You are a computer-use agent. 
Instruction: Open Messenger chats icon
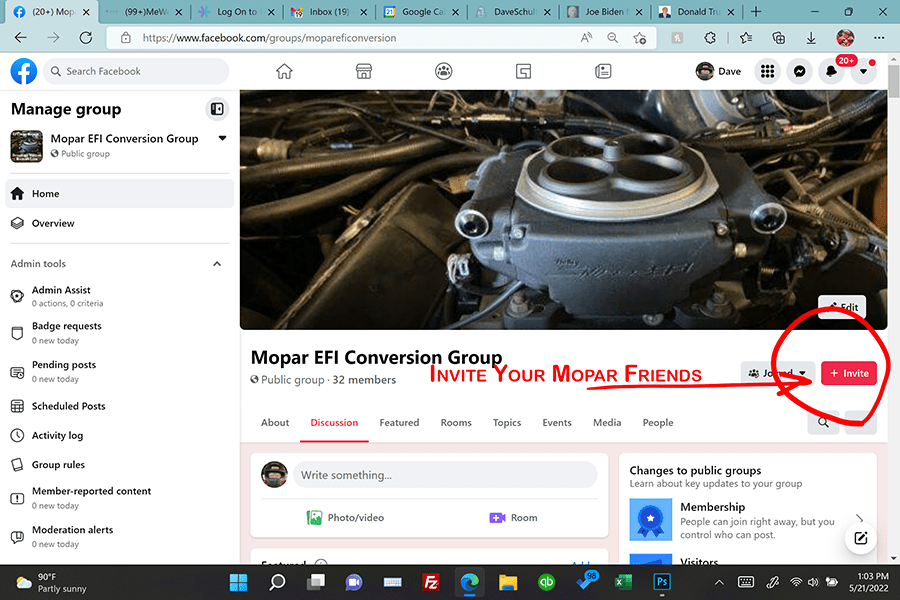(800, 71)
